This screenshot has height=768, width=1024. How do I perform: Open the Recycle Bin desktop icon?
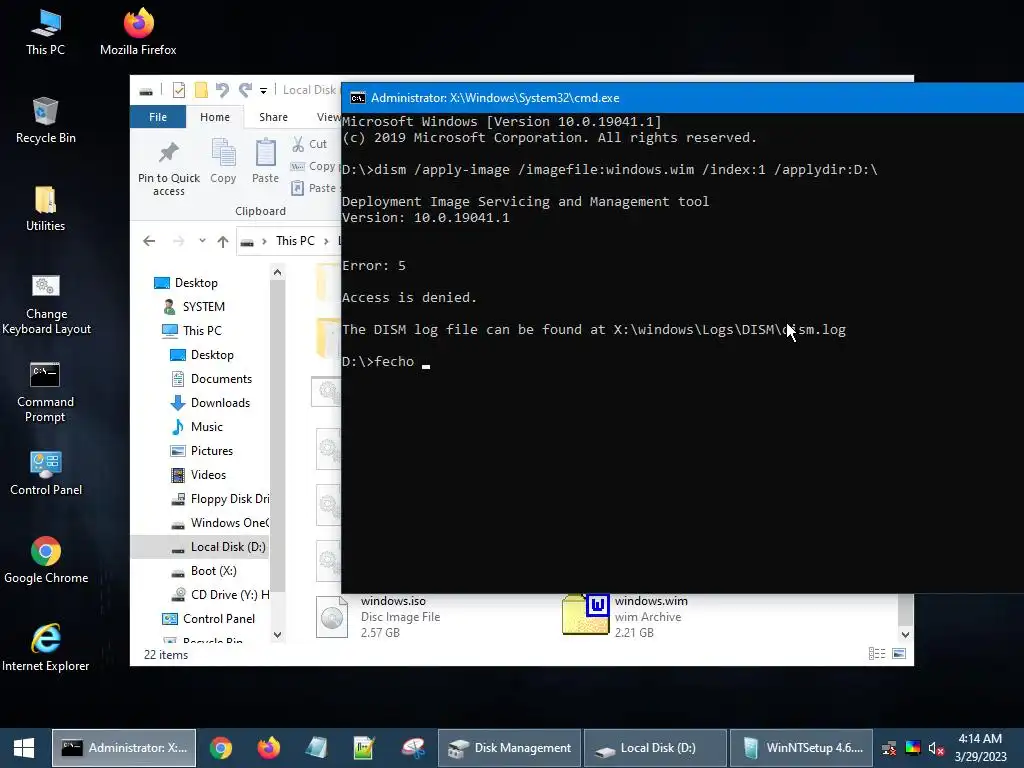coord(45,120)
